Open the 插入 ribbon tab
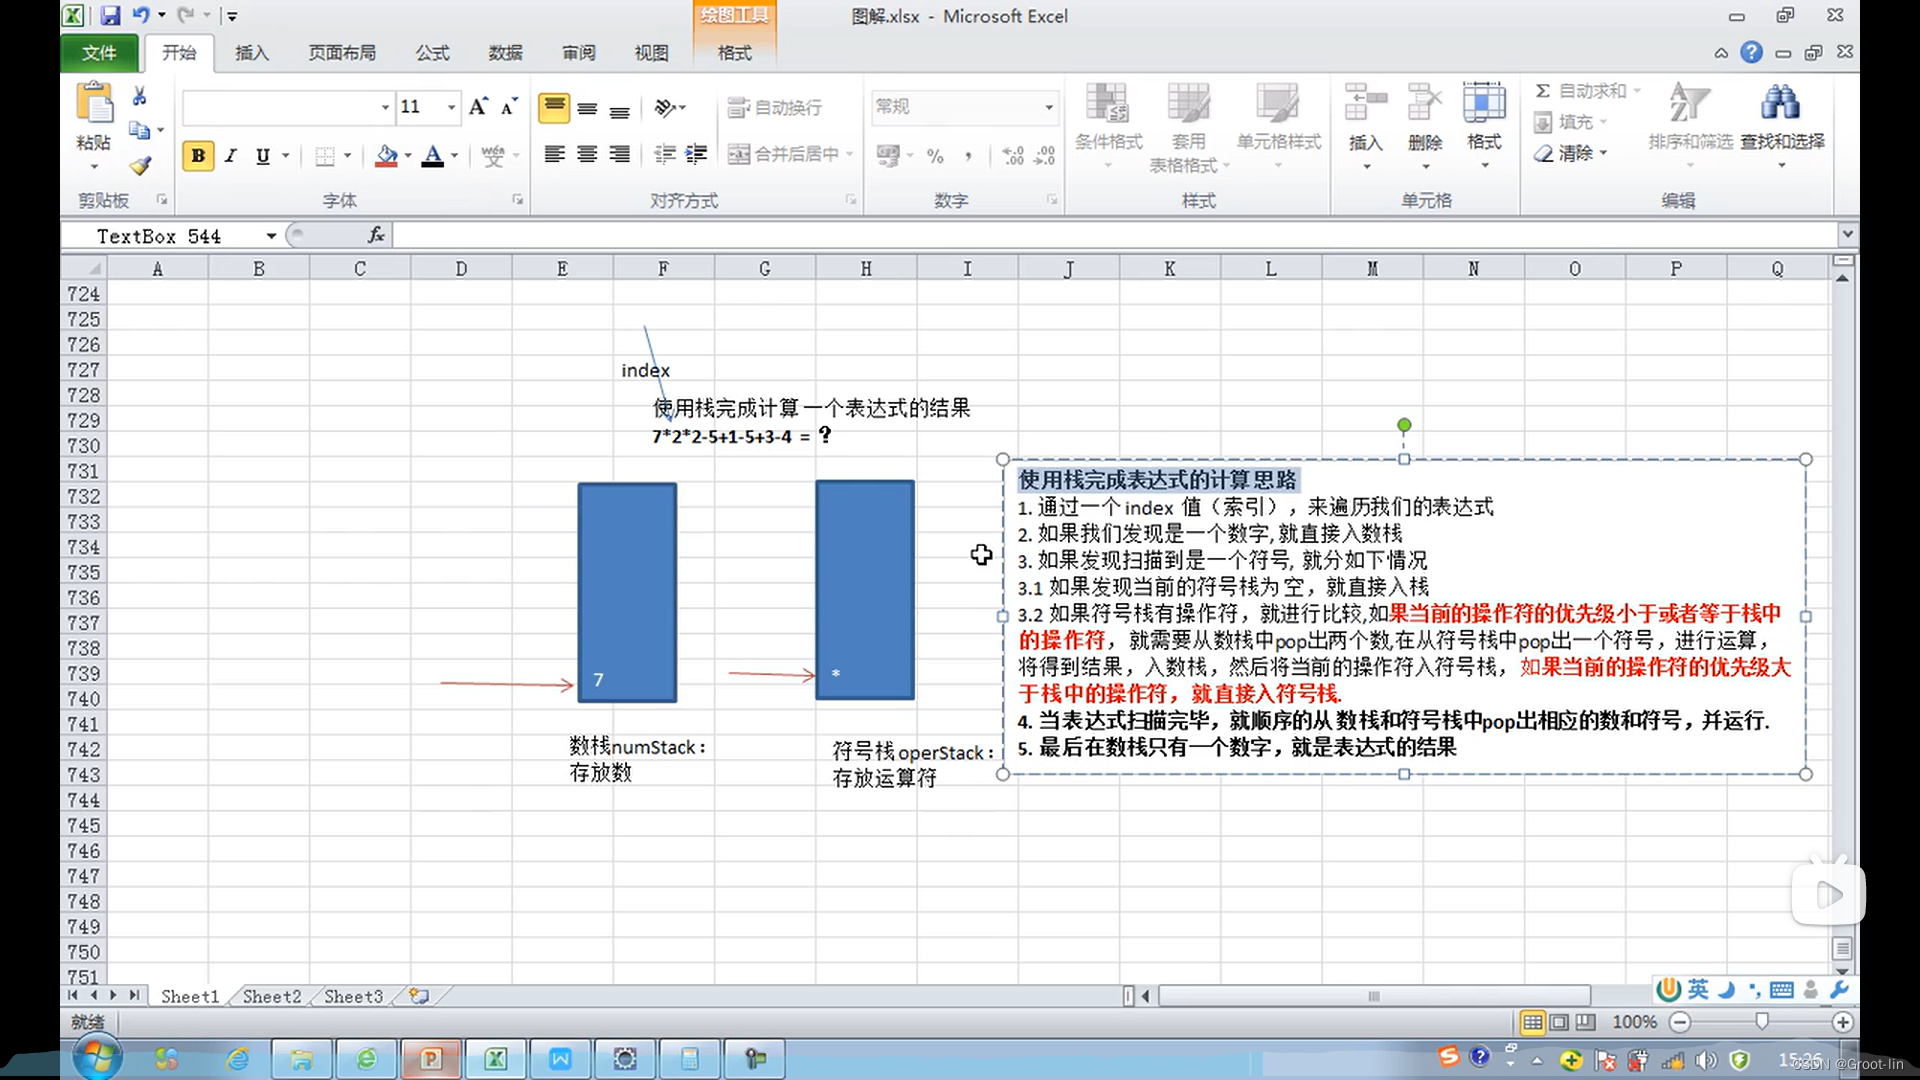Screen dimensions: 1920x1080 click(x=251, y=53)
